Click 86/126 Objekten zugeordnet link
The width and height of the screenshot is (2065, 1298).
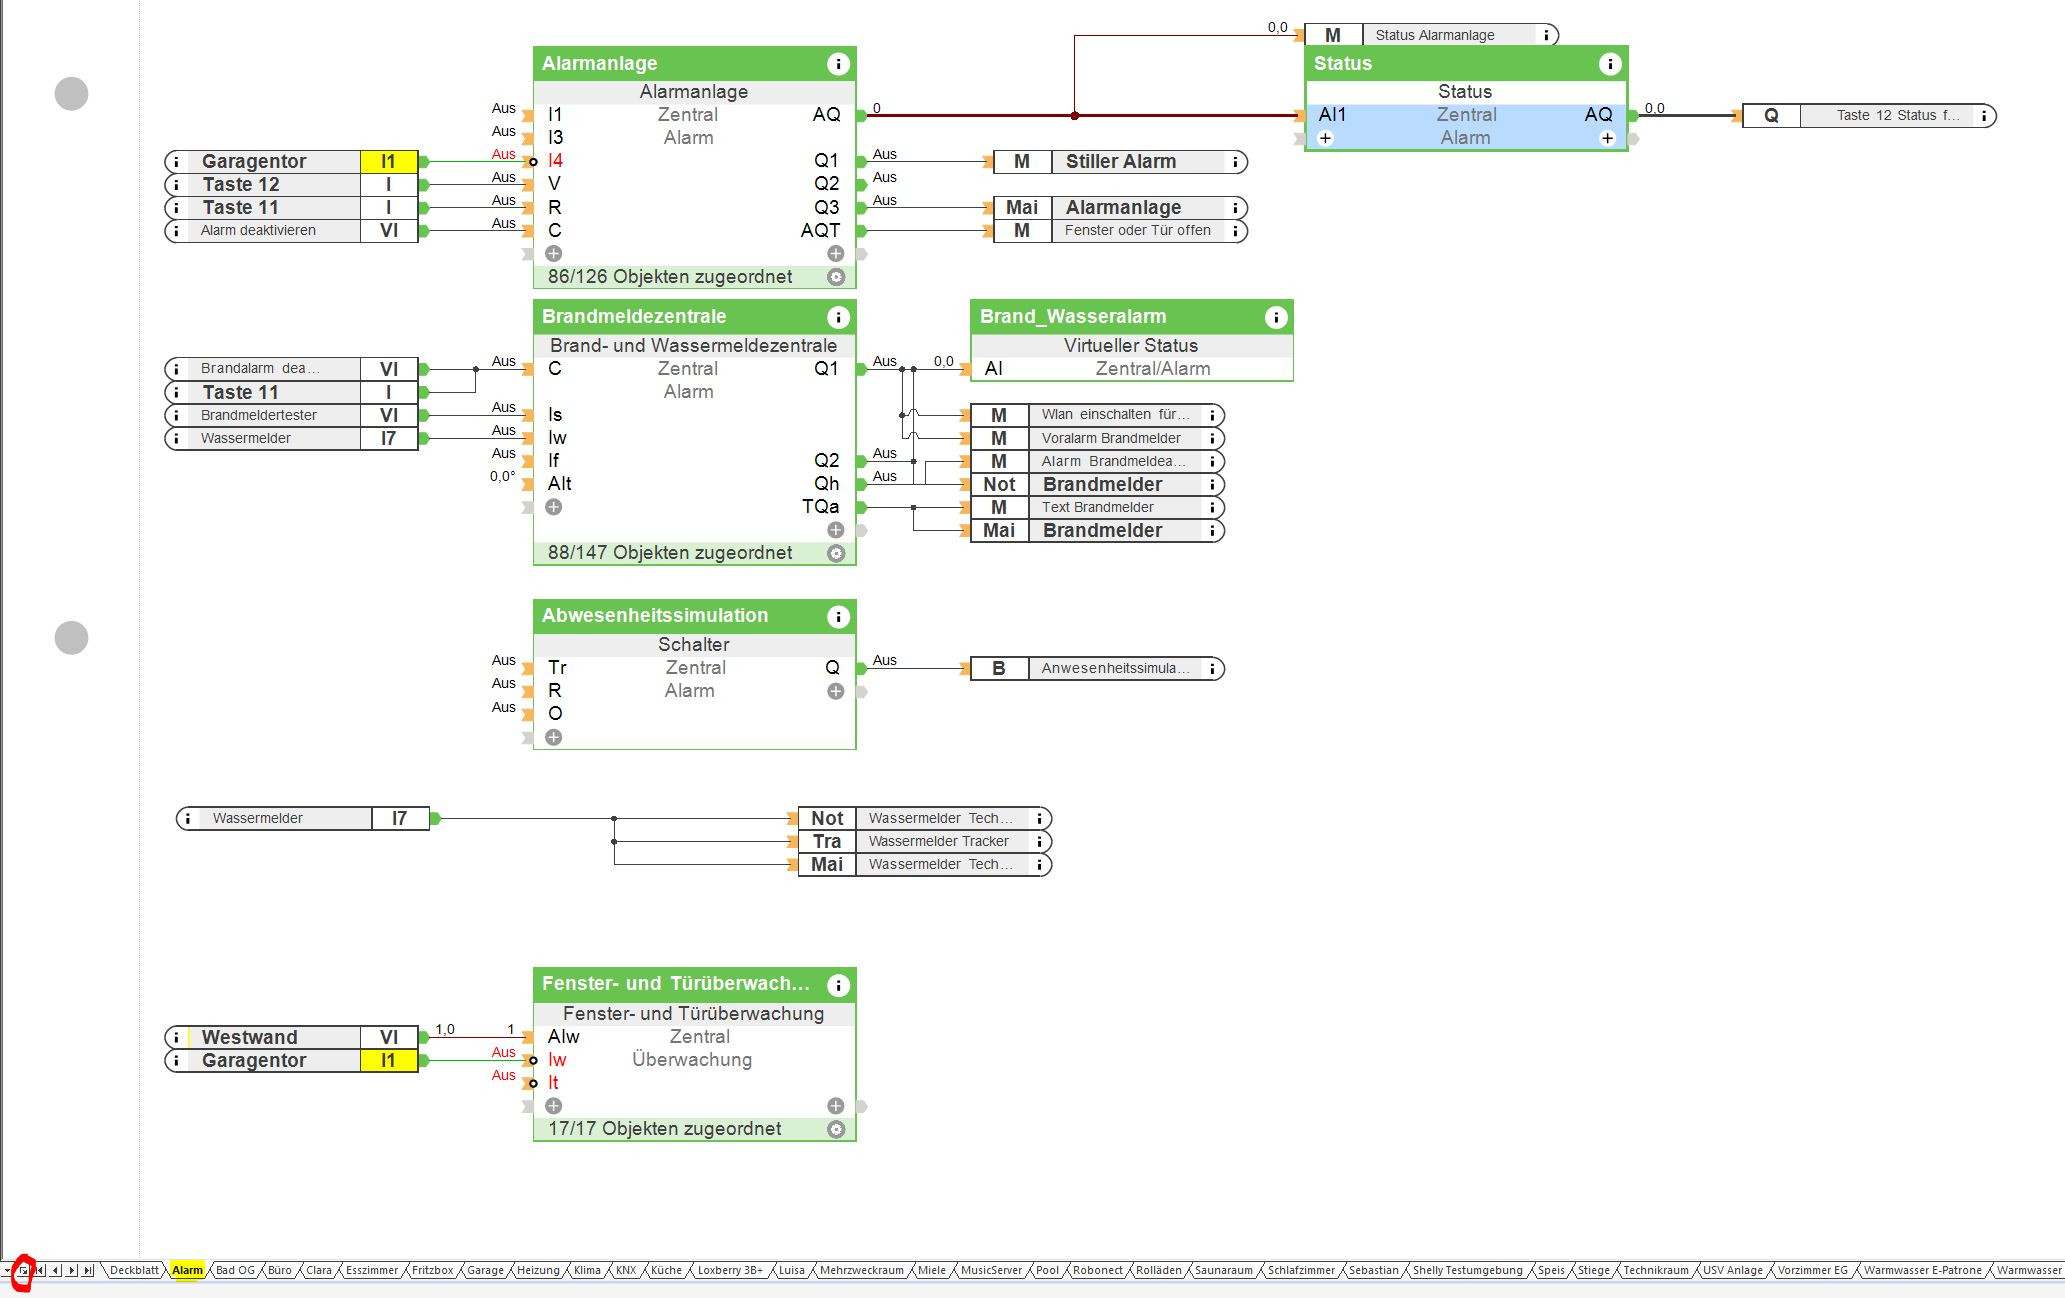click(x=669, y=277)
